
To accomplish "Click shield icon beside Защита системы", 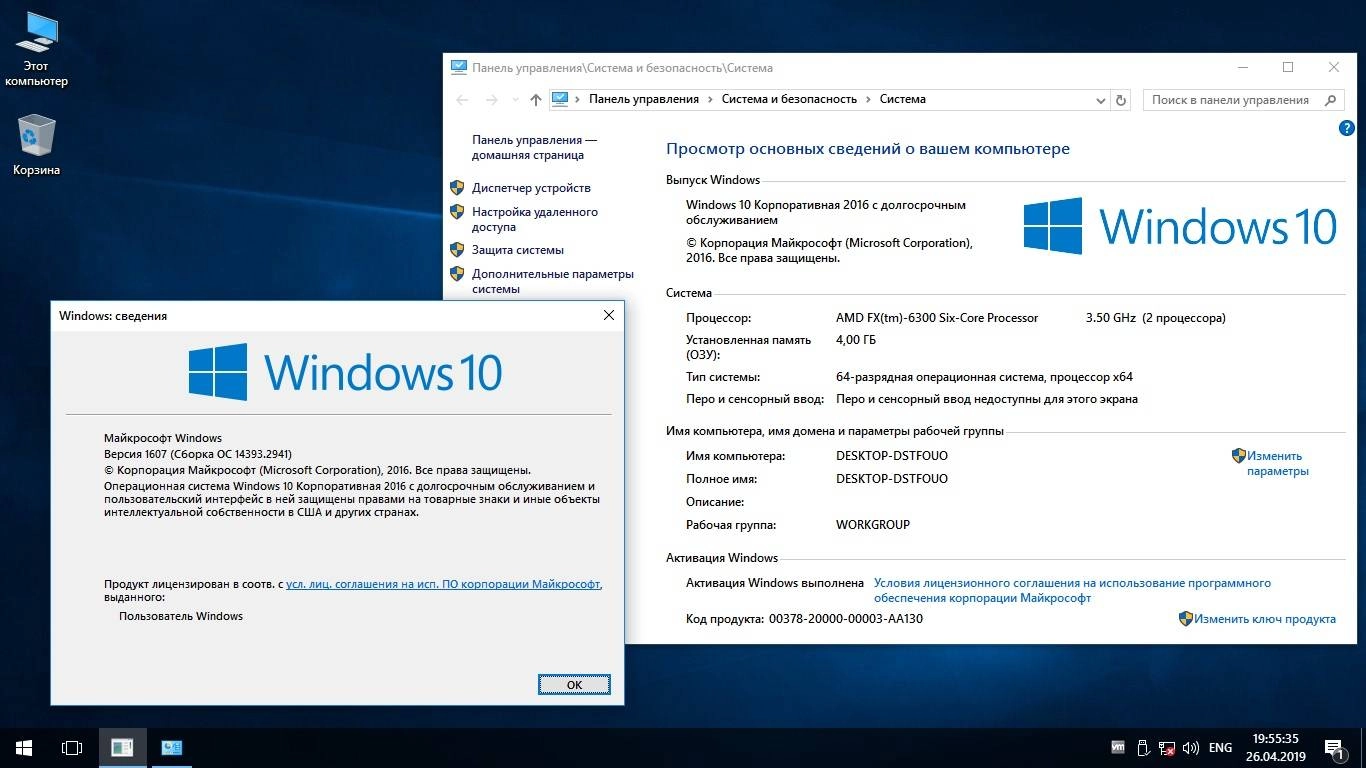I will click(x=457, y=250).
